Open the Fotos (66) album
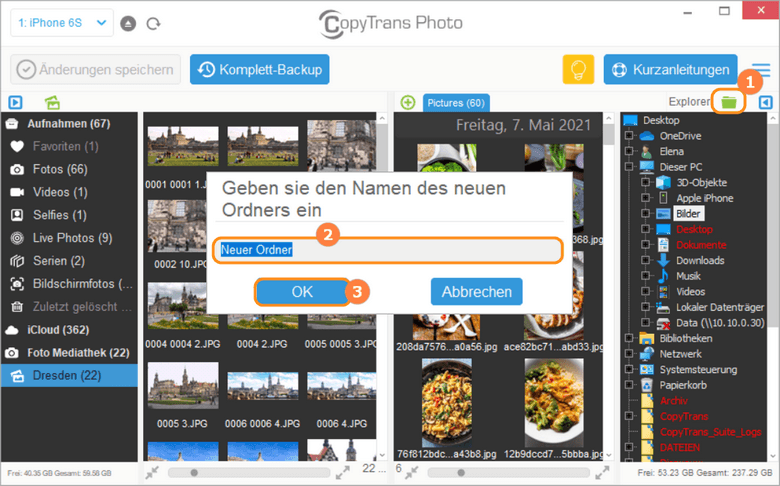The image size is (780, 486). click(x=69, y=169)
